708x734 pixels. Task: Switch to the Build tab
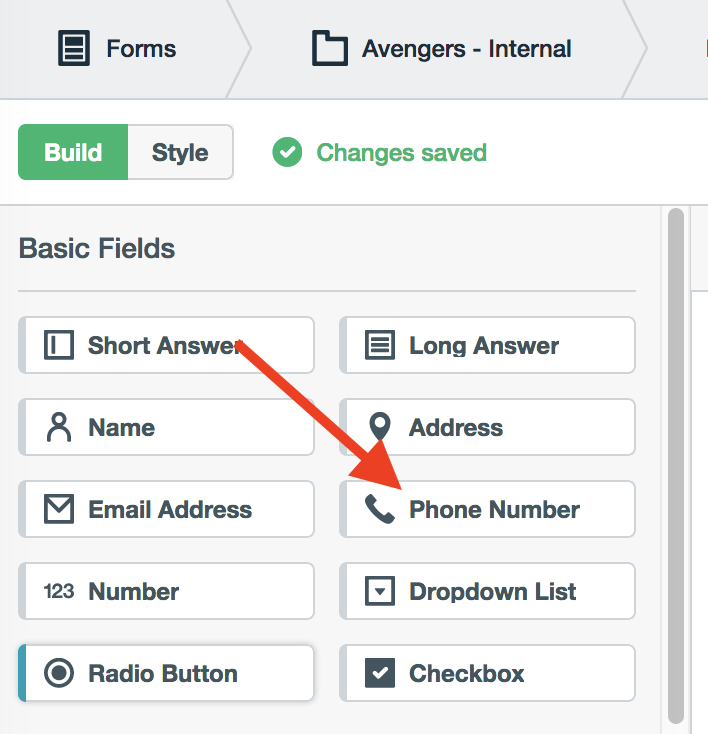pyautogui.click(x=73, y=153)
